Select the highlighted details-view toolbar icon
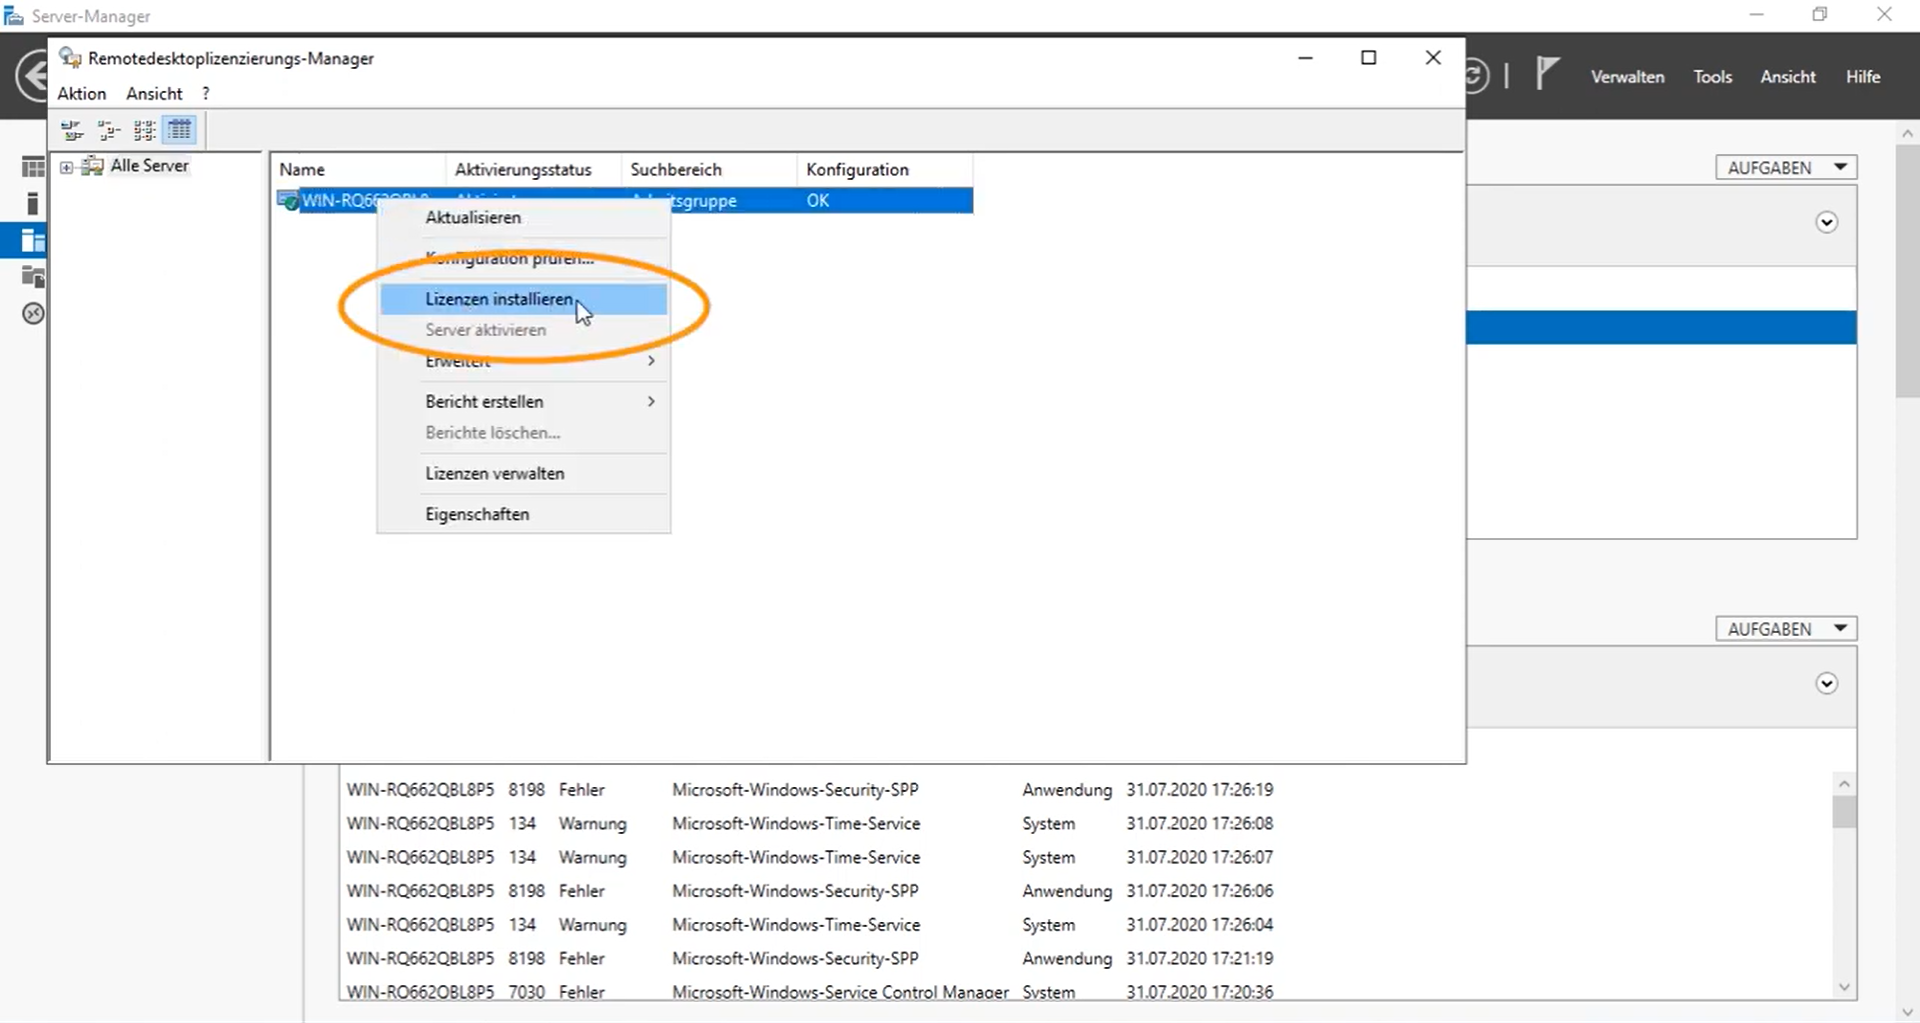 tap(180, 130)
